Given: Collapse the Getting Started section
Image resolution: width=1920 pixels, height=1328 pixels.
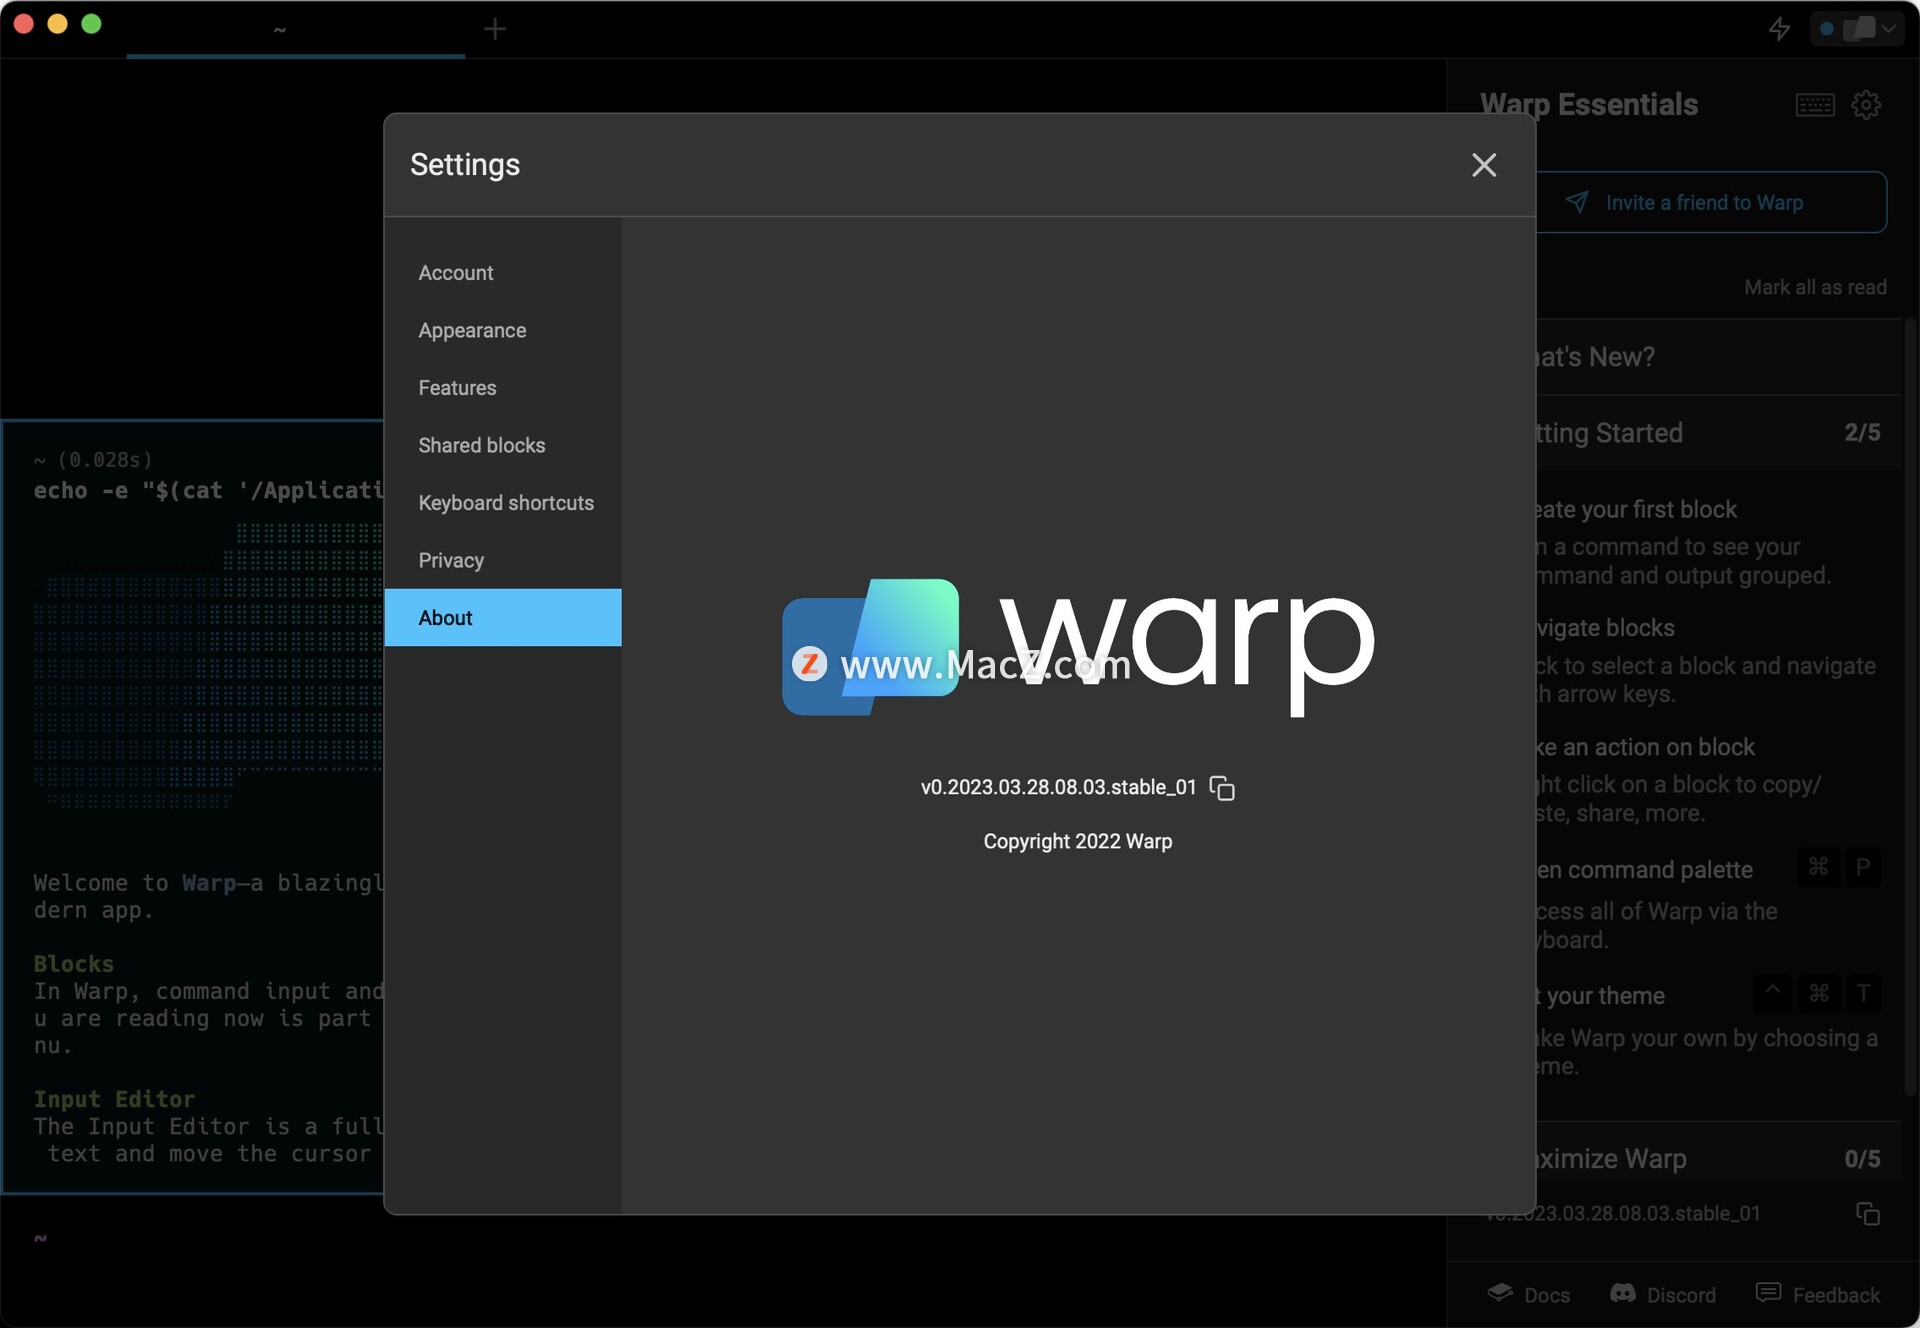Looking at the screenshot, I should [x=1718, y=433].
